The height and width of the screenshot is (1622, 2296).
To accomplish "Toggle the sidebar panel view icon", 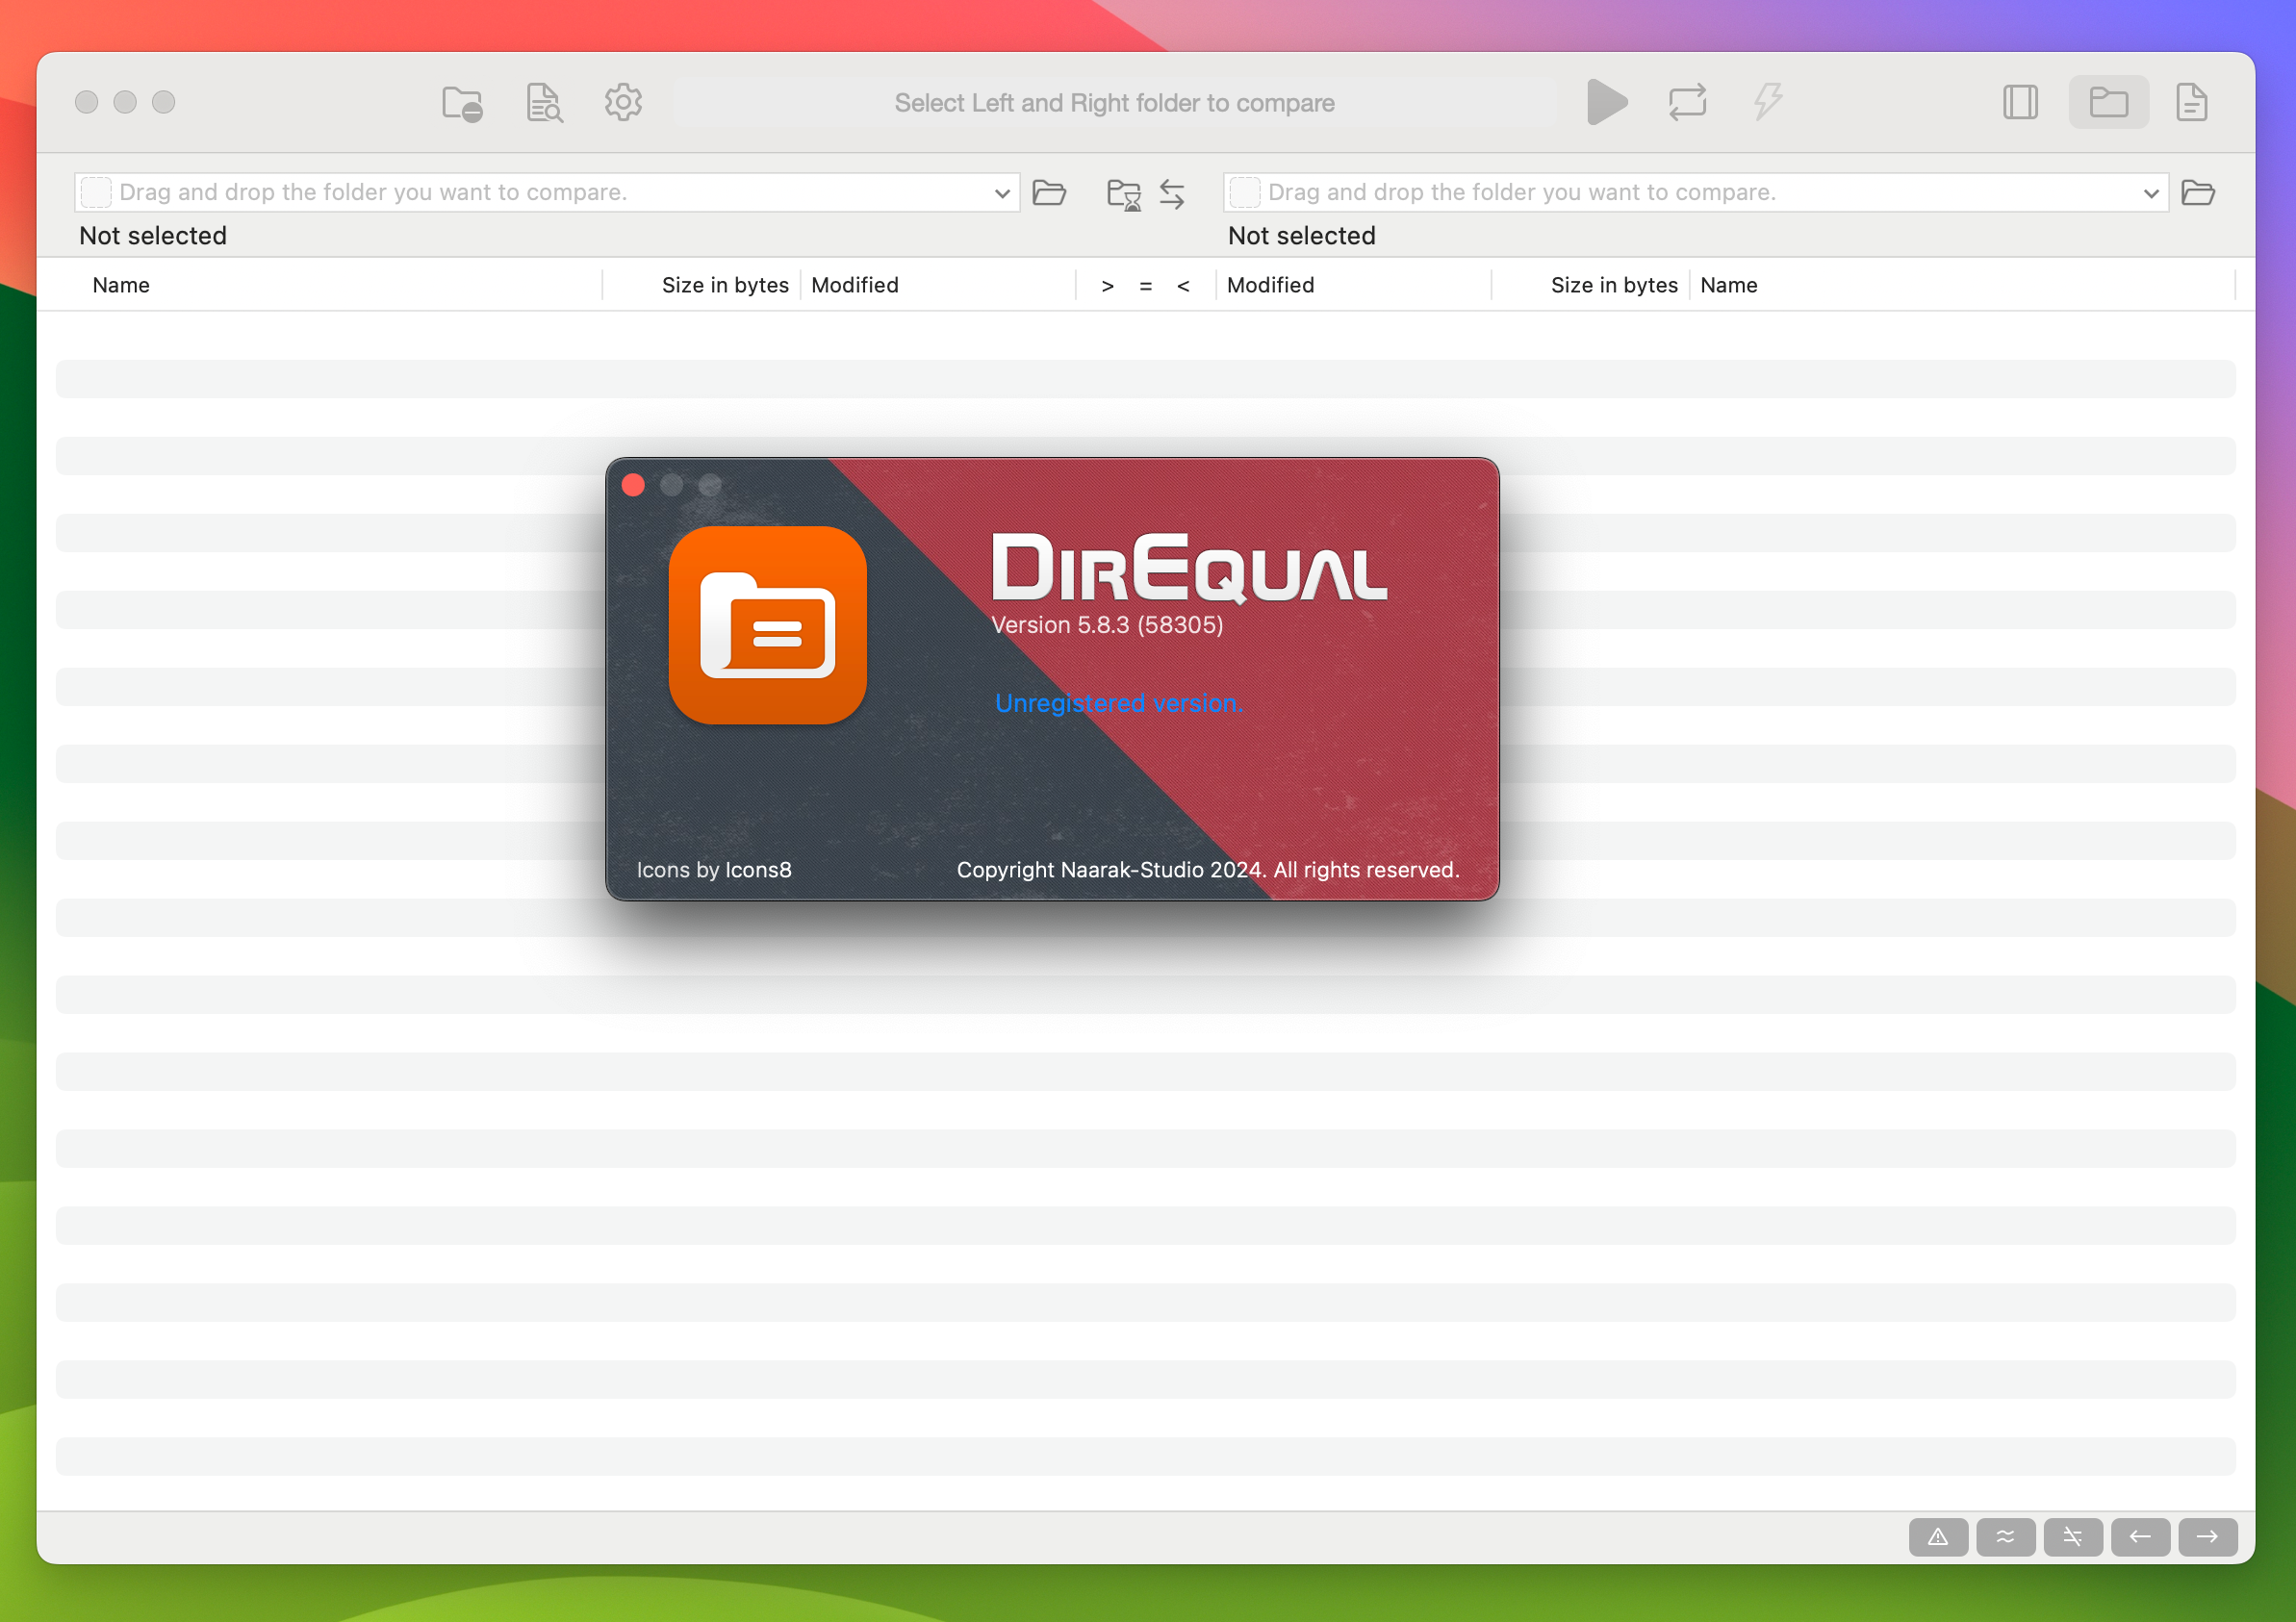I will [x=2020, y=102].
